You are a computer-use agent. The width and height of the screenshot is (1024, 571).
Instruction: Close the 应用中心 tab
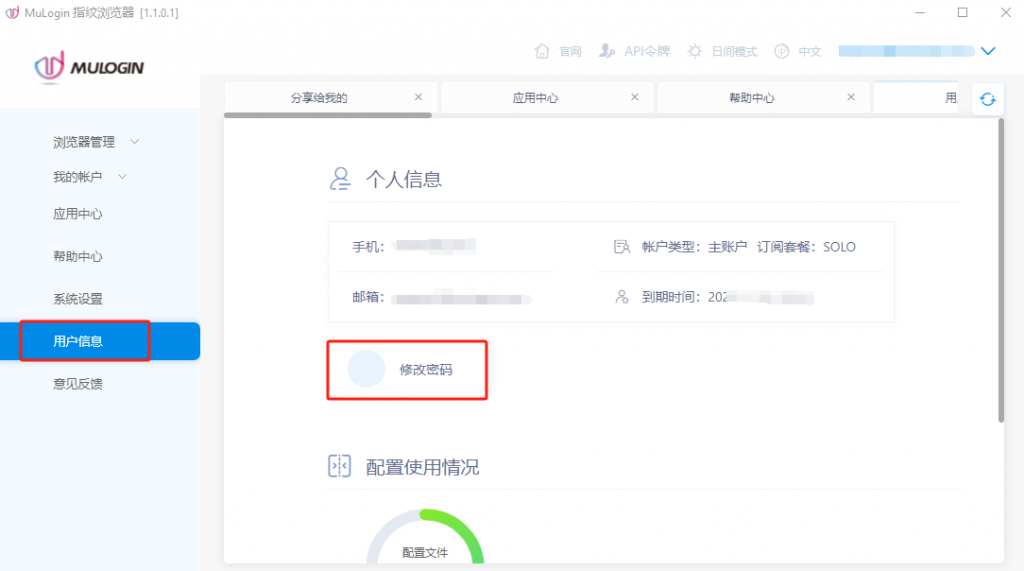(634, 97)
